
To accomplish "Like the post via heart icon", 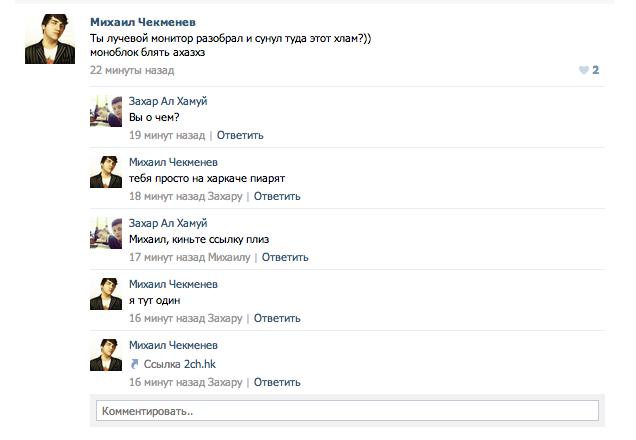I will [x=583, y=70].
